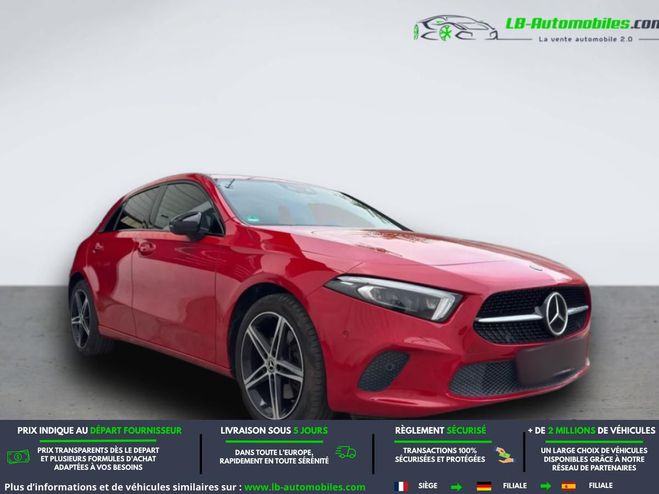Click the FILIALE label beside Spanish flag
Viewport: 659px width, 494px height.
(600, 486)
